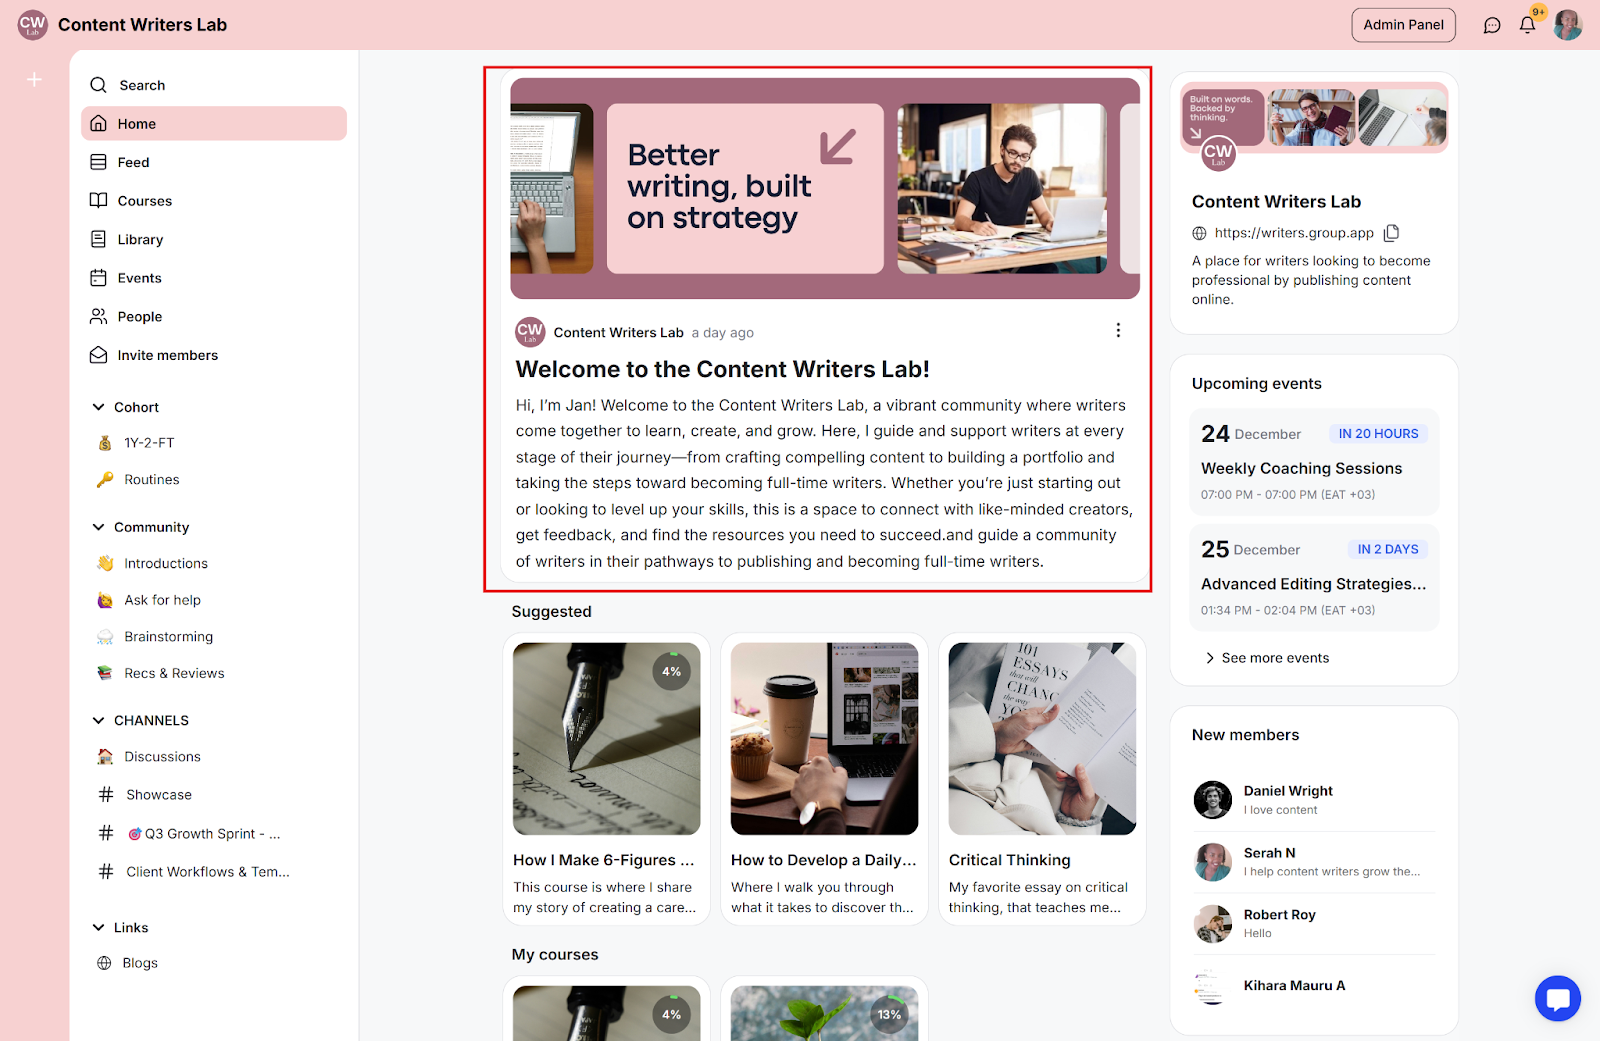The height and width of the screenshot is (1041, 1600).
Task: Click the welcome post's three-dot options menu
Action: click(1118, 330)
